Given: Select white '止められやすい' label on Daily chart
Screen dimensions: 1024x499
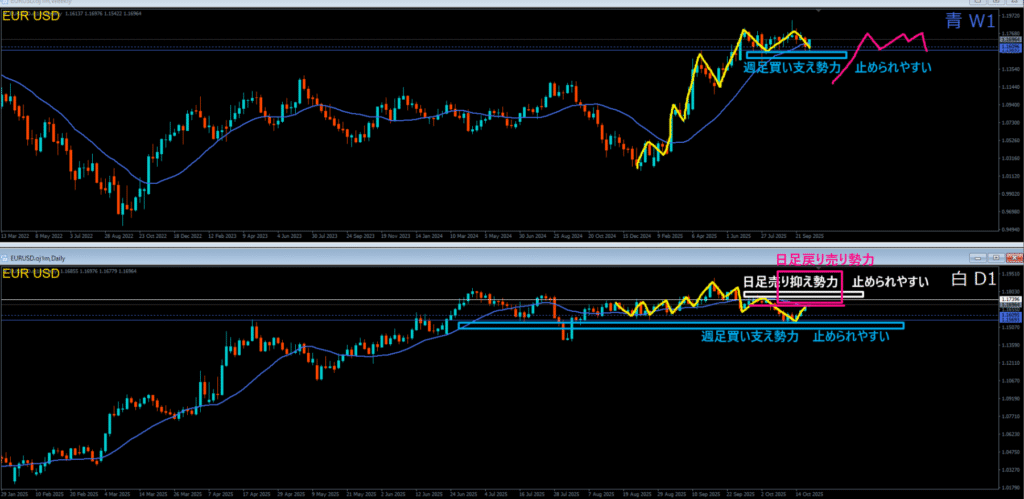Looking at the screenshot, I should (x=891, y=282).
